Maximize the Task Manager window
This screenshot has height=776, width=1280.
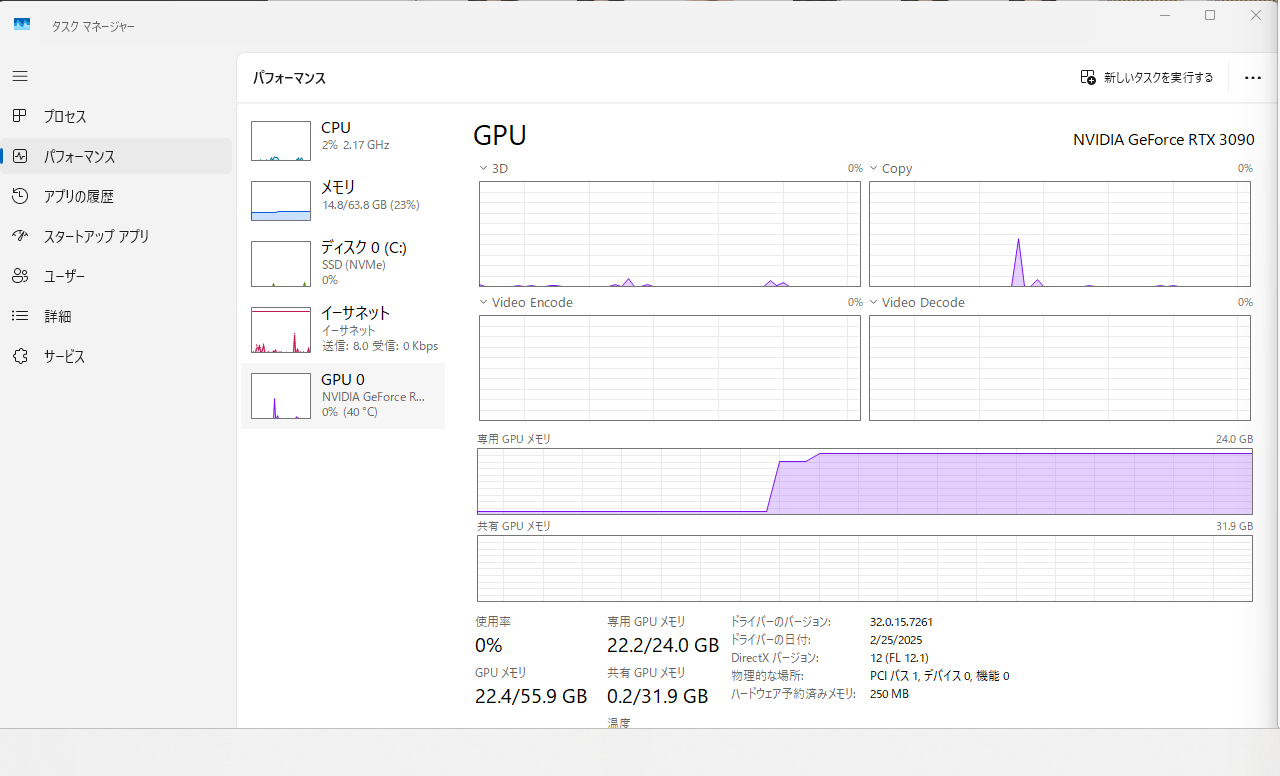[x=1210, y=15]
